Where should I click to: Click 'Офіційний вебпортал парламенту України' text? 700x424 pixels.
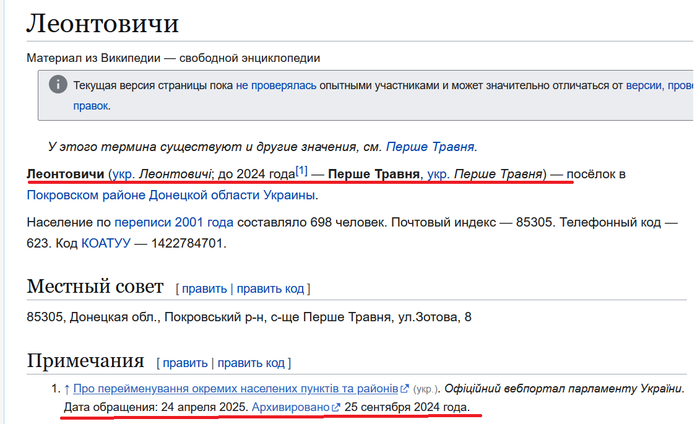coord(563,389)
